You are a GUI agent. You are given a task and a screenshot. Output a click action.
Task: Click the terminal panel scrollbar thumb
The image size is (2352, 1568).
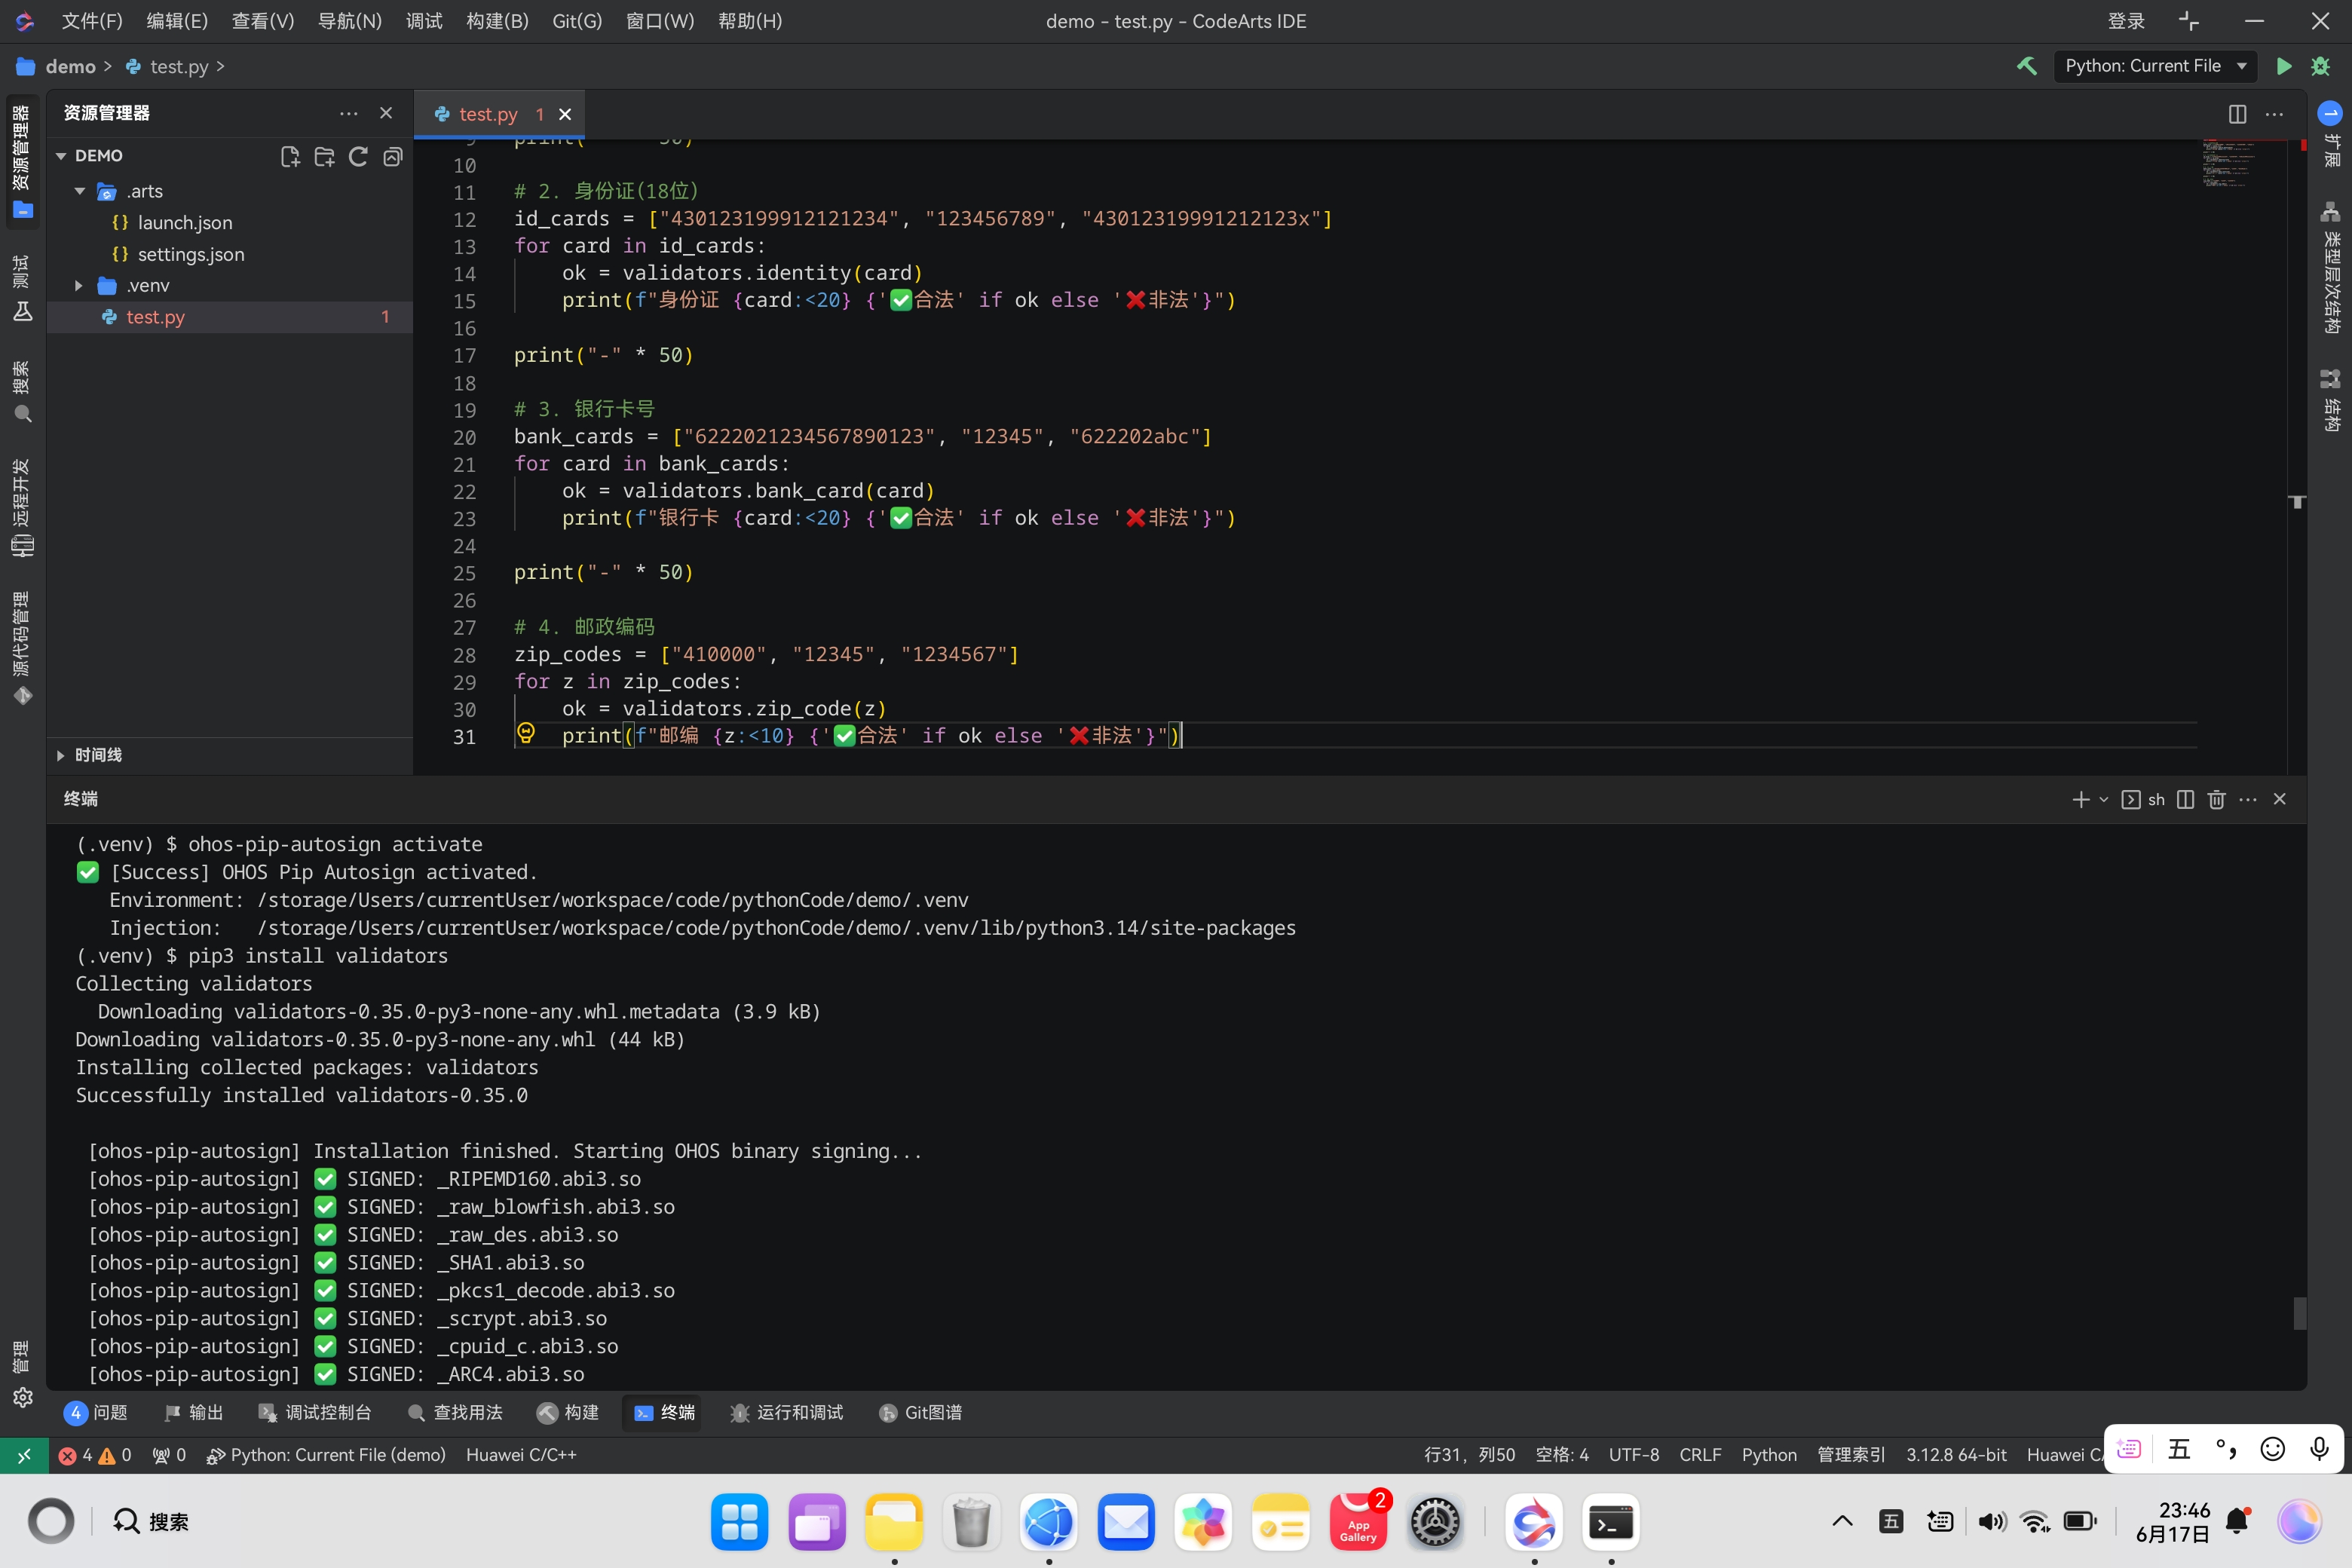tap(2299, 1313)
